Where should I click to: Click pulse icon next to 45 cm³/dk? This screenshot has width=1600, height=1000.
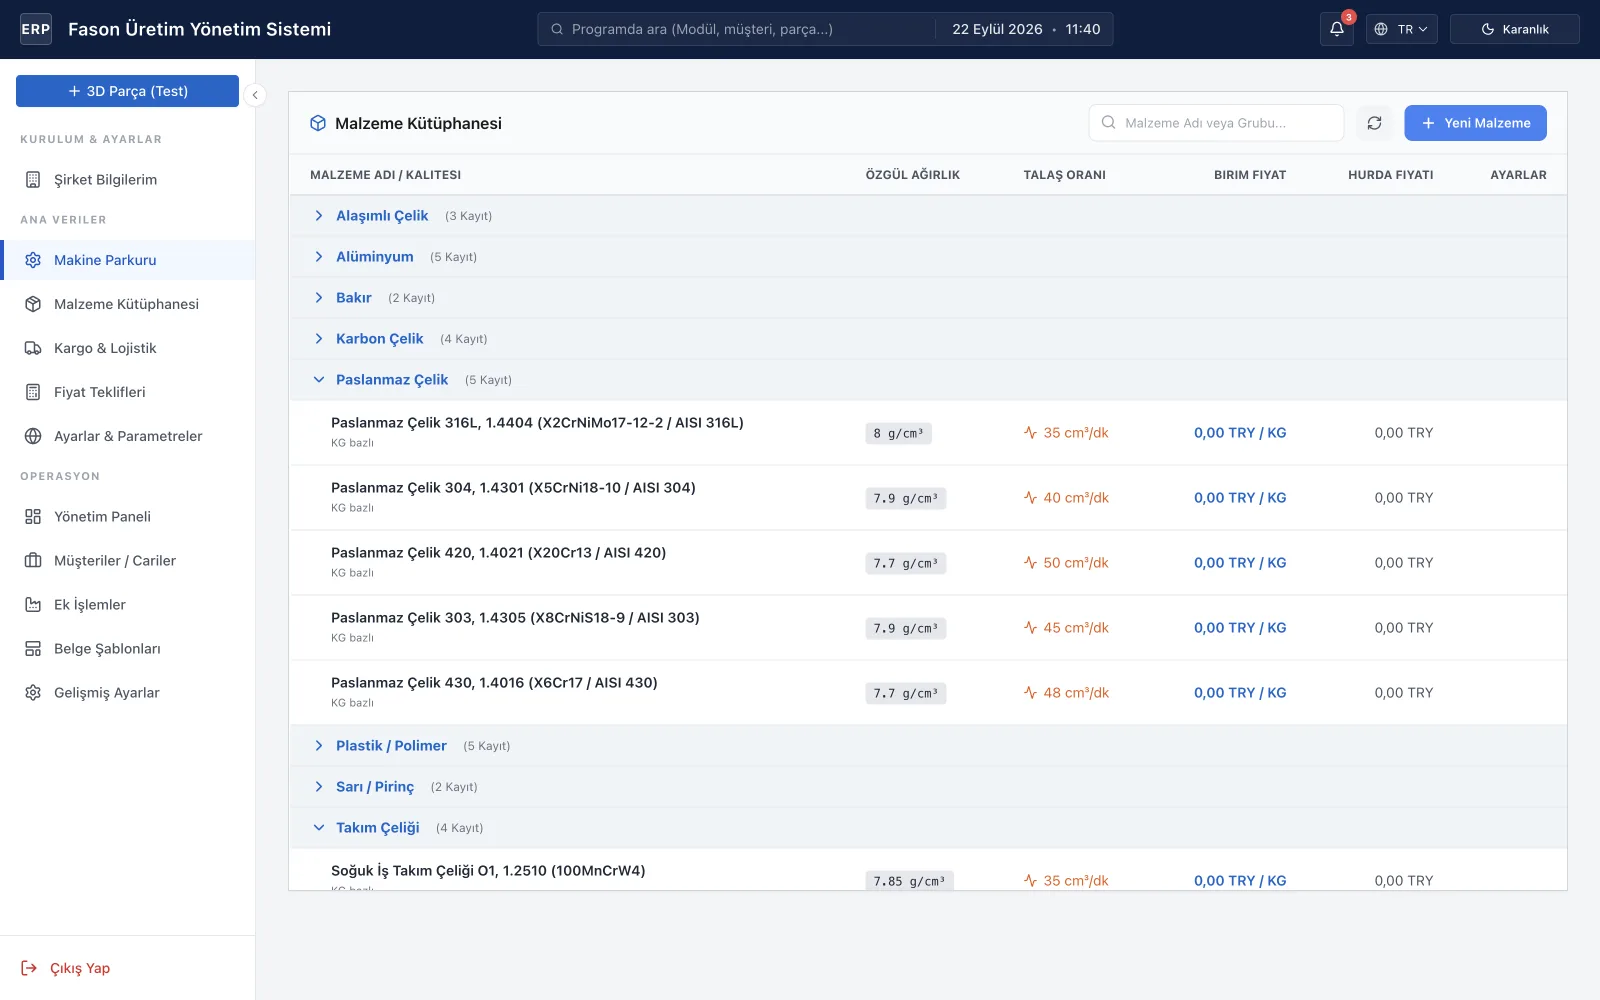[x=1030, y=628]
